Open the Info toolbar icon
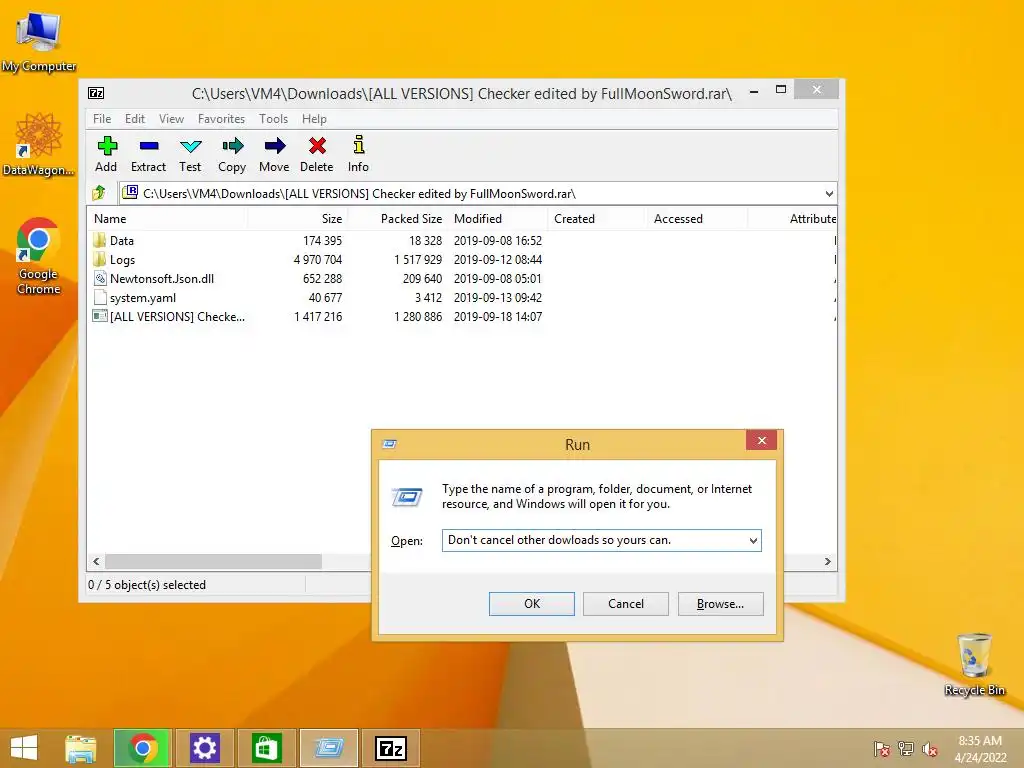 (358, 154)
